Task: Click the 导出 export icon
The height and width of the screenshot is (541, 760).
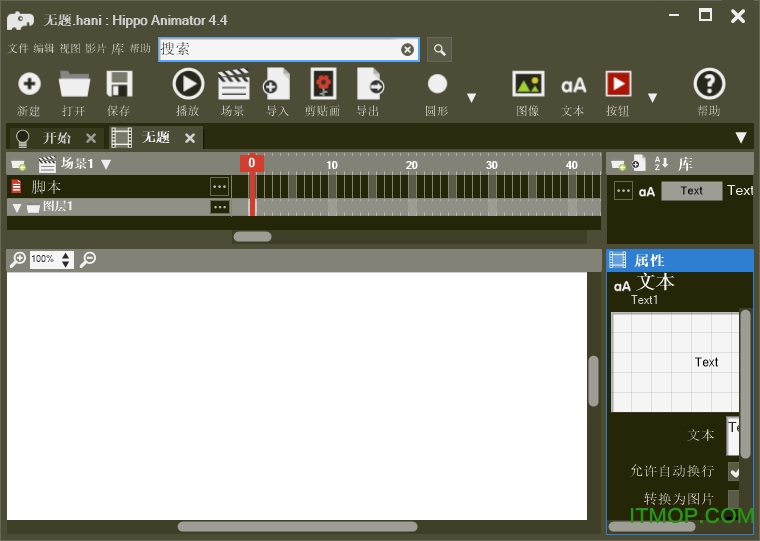Action: (370, 84)
